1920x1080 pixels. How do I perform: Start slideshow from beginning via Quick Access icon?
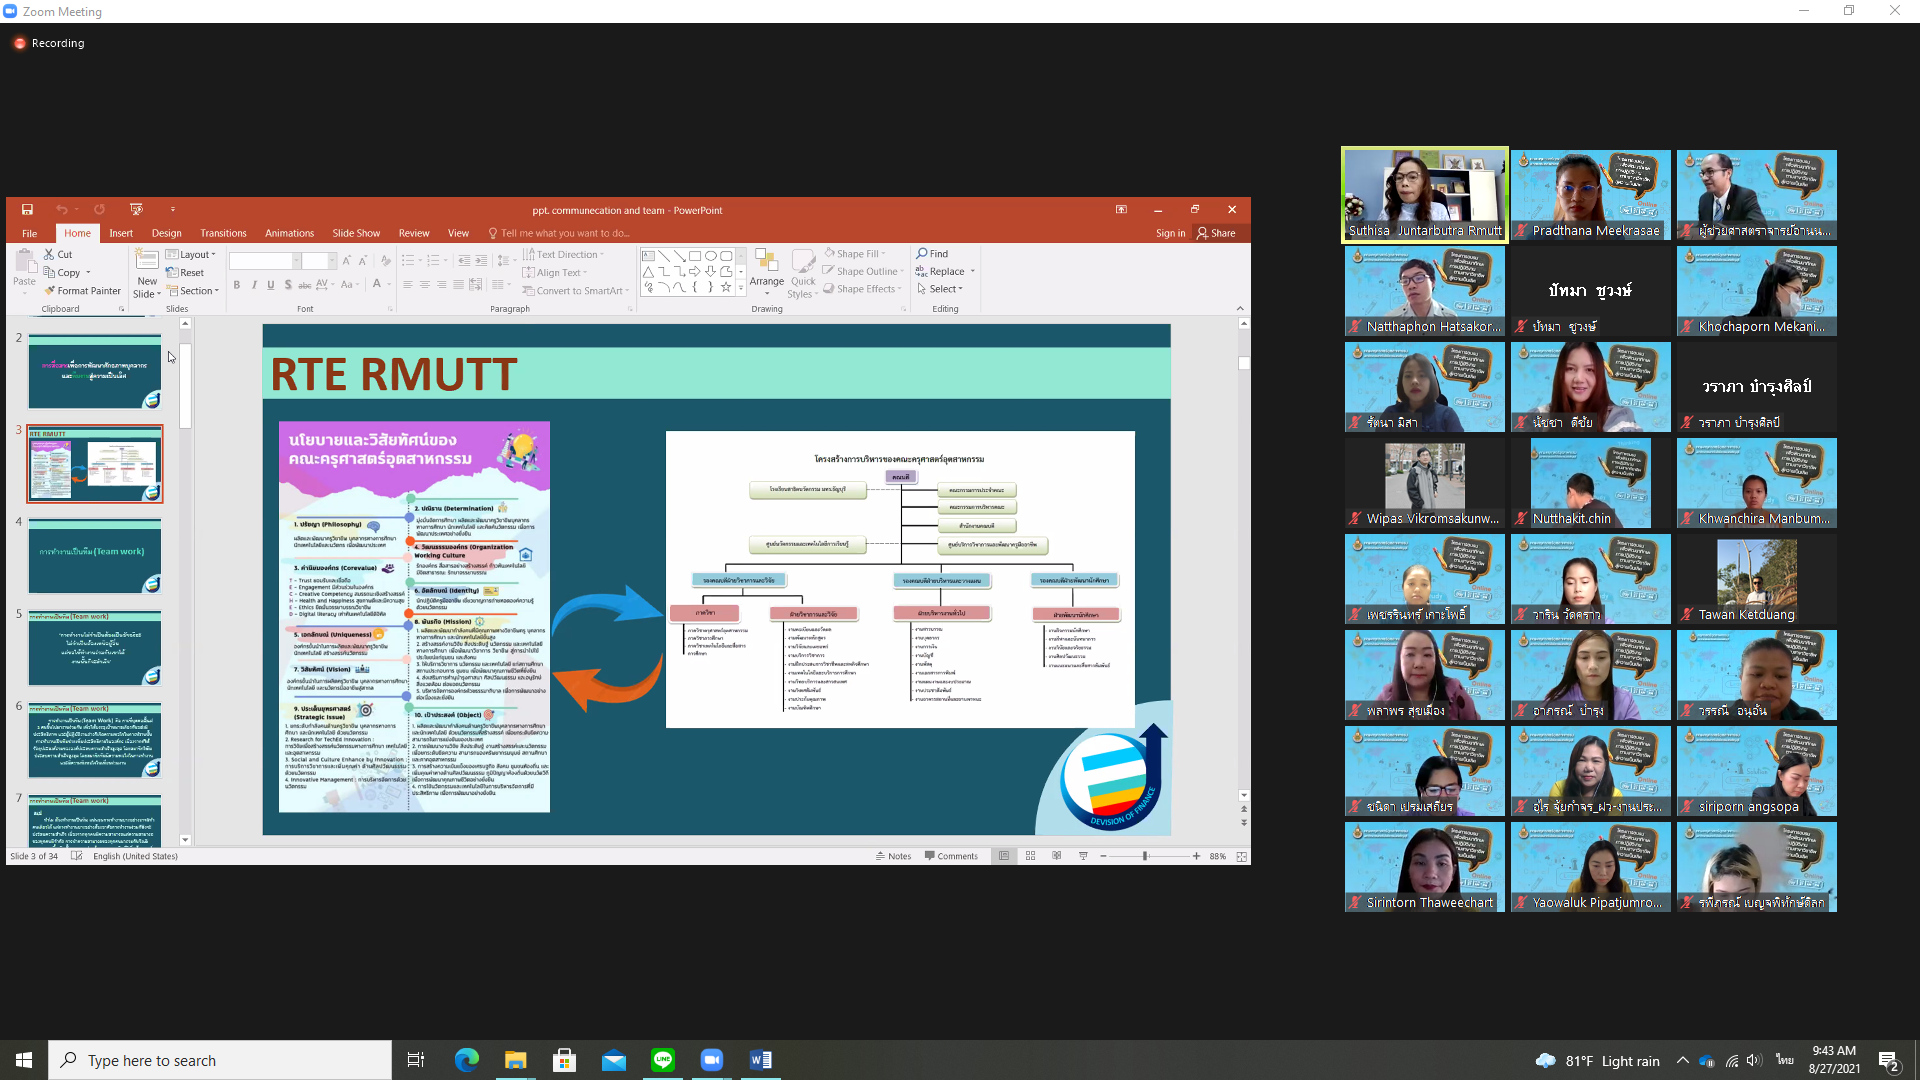pyautogui.click(x=136, y=209)
